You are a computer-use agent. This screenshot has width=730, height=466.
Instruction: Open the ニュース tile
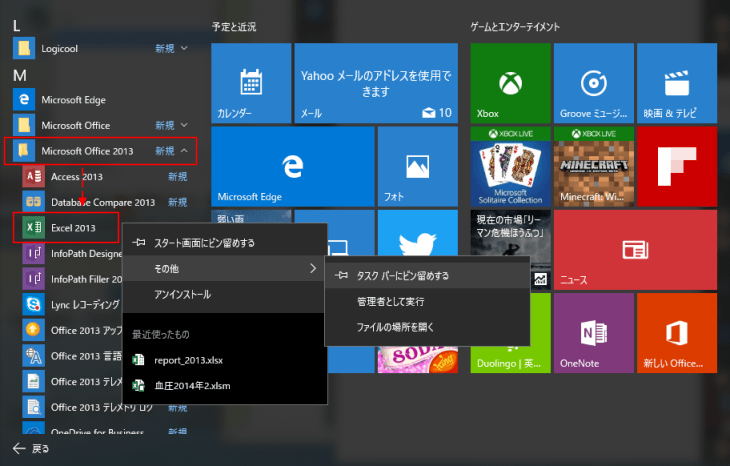[635, 250]
